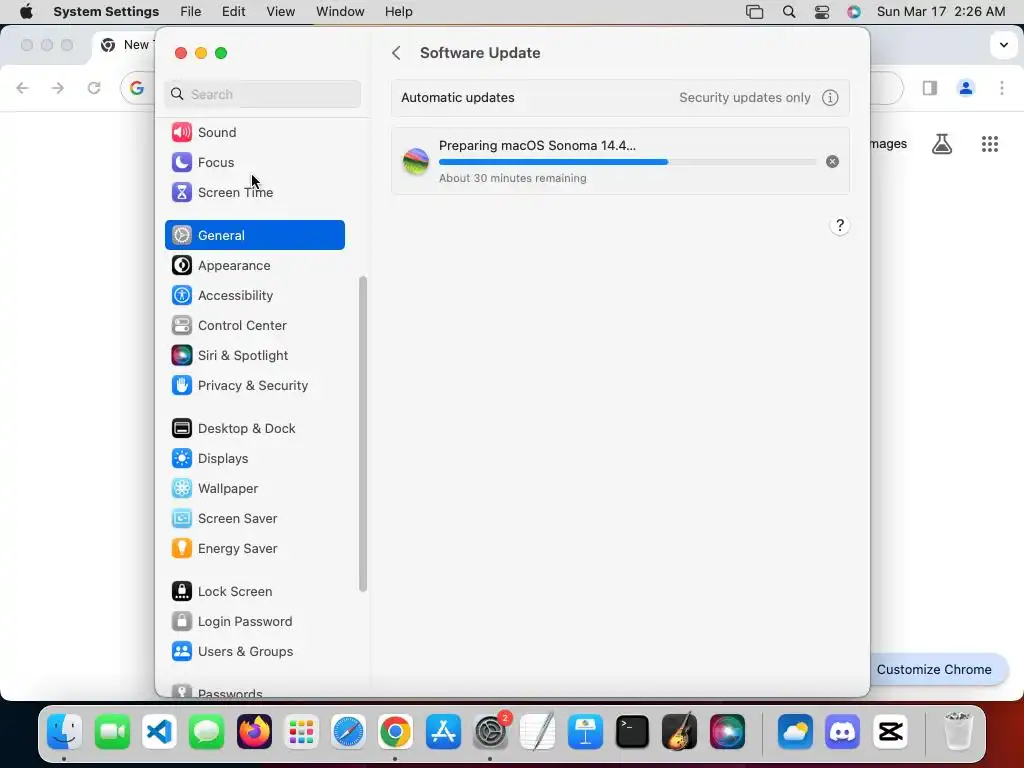Switch to Chrome in the Dock

pos(395,731)
